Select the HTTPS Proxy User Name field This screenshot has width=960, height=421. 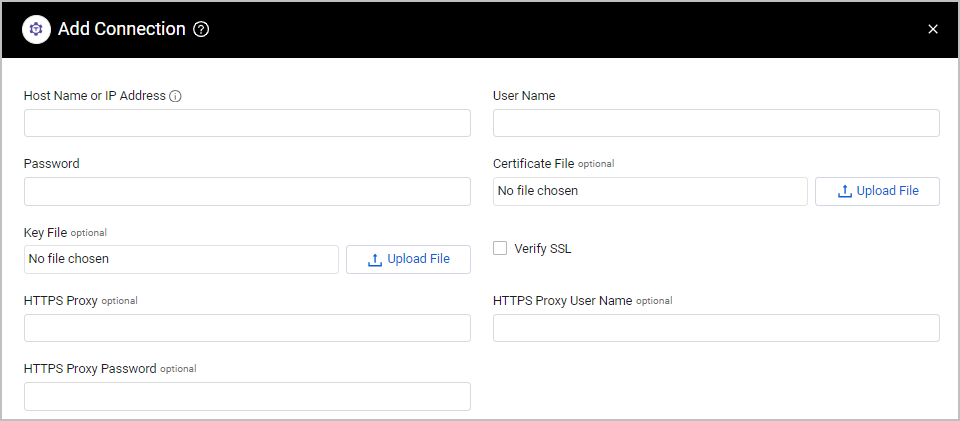click(x=716, y=328)
